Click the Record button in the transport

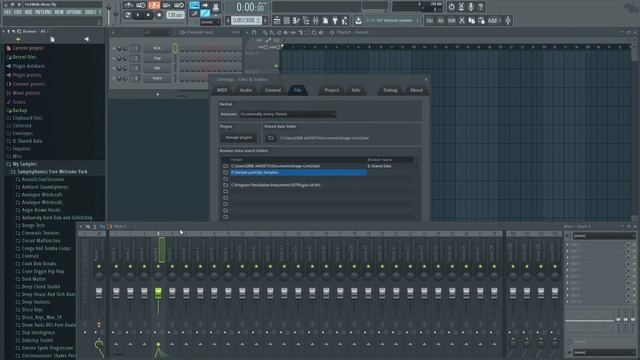[159, 15]
